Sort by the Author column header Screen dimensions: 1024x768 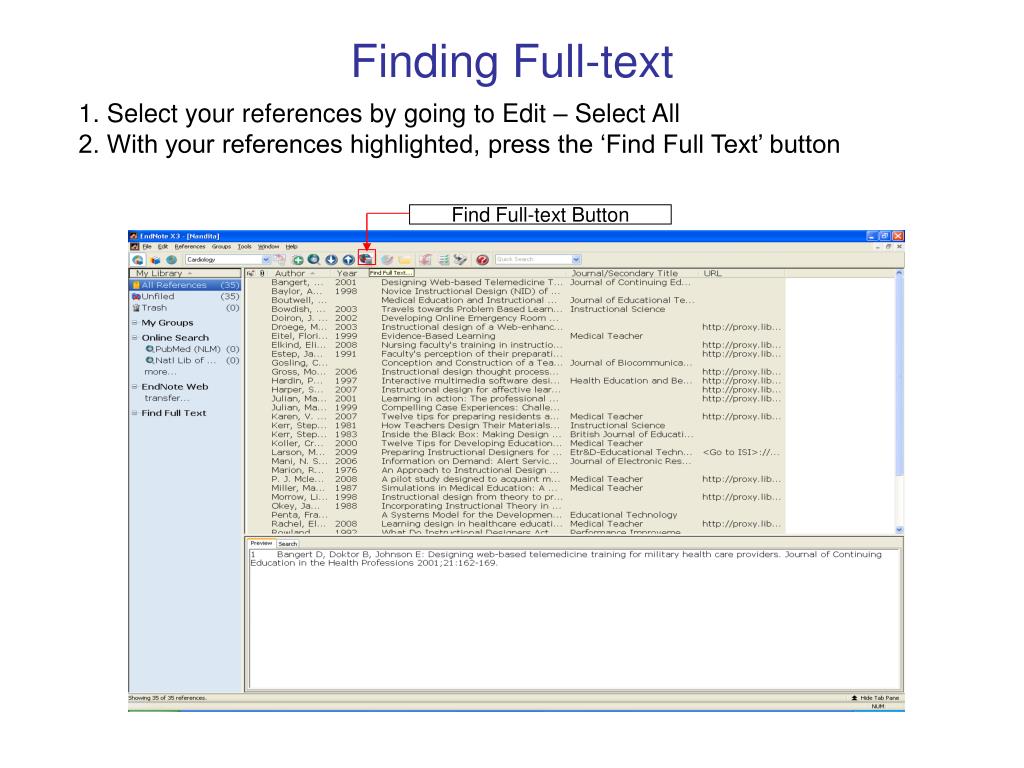(x=298, y=274)
